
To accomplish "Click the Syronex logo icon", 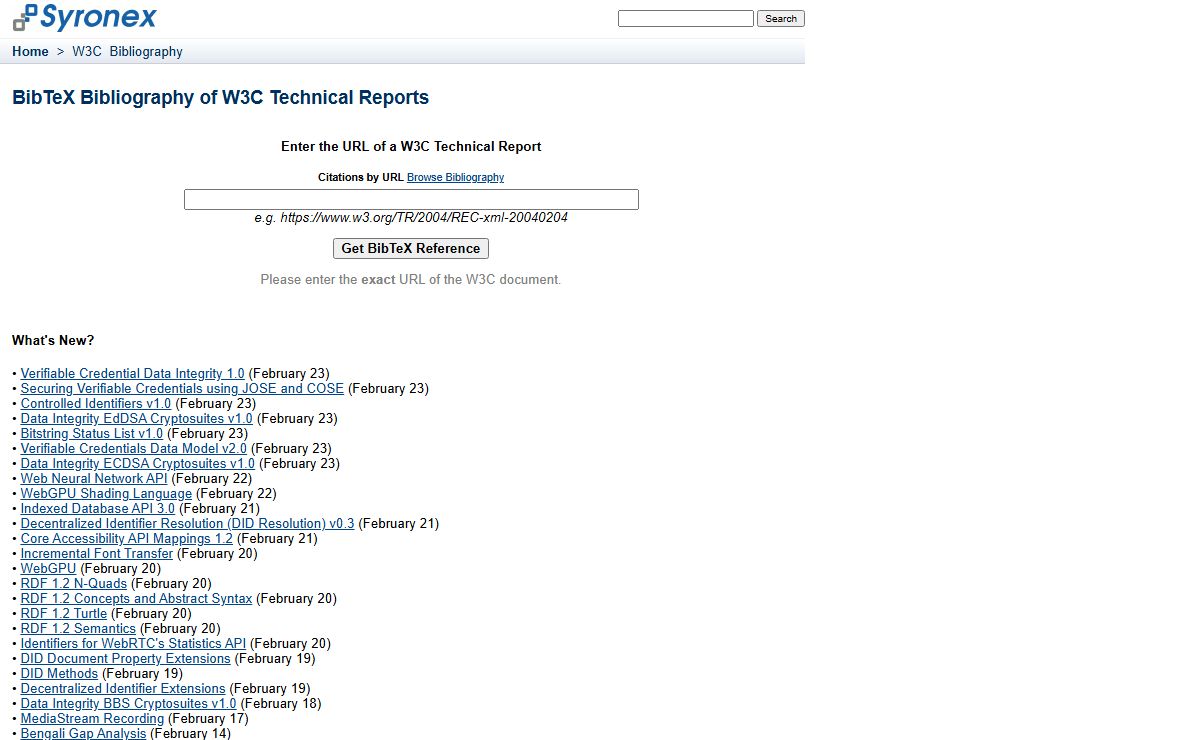I will [25, 18].
